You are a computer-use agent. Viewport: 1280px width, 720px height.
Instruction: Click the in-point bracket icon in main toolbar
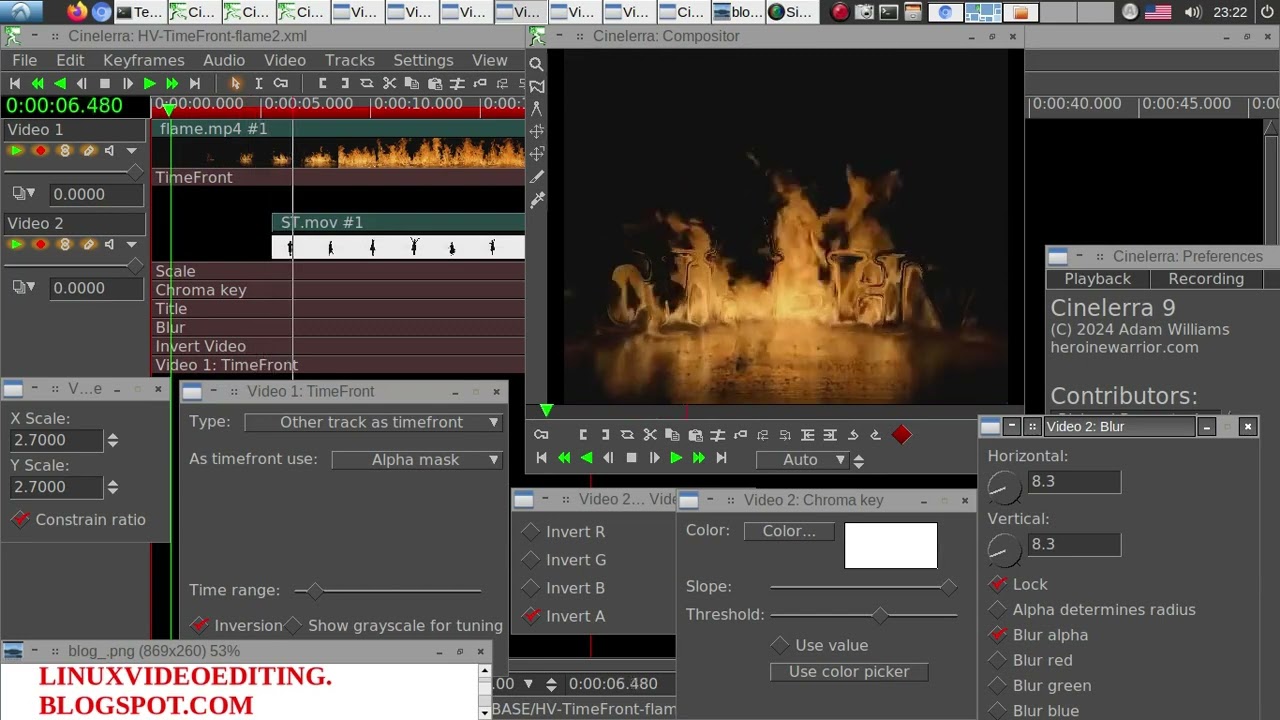point(322,84)
